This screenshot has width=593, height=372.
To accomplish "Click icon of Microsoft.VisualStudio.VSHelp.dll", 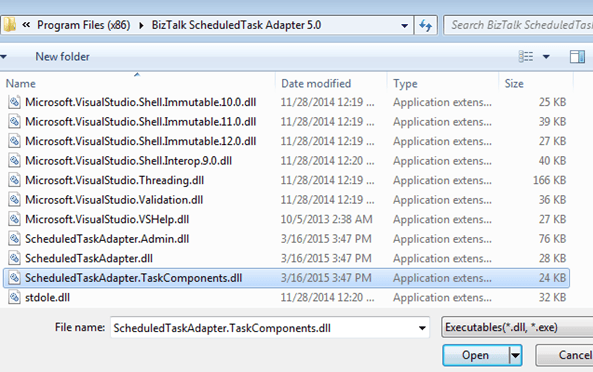I will [14, 219].
